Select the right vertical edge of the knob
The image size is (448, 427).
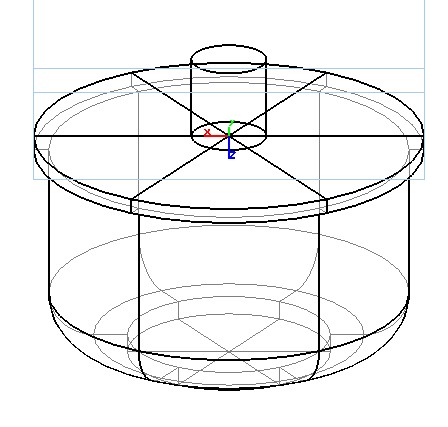266,99
